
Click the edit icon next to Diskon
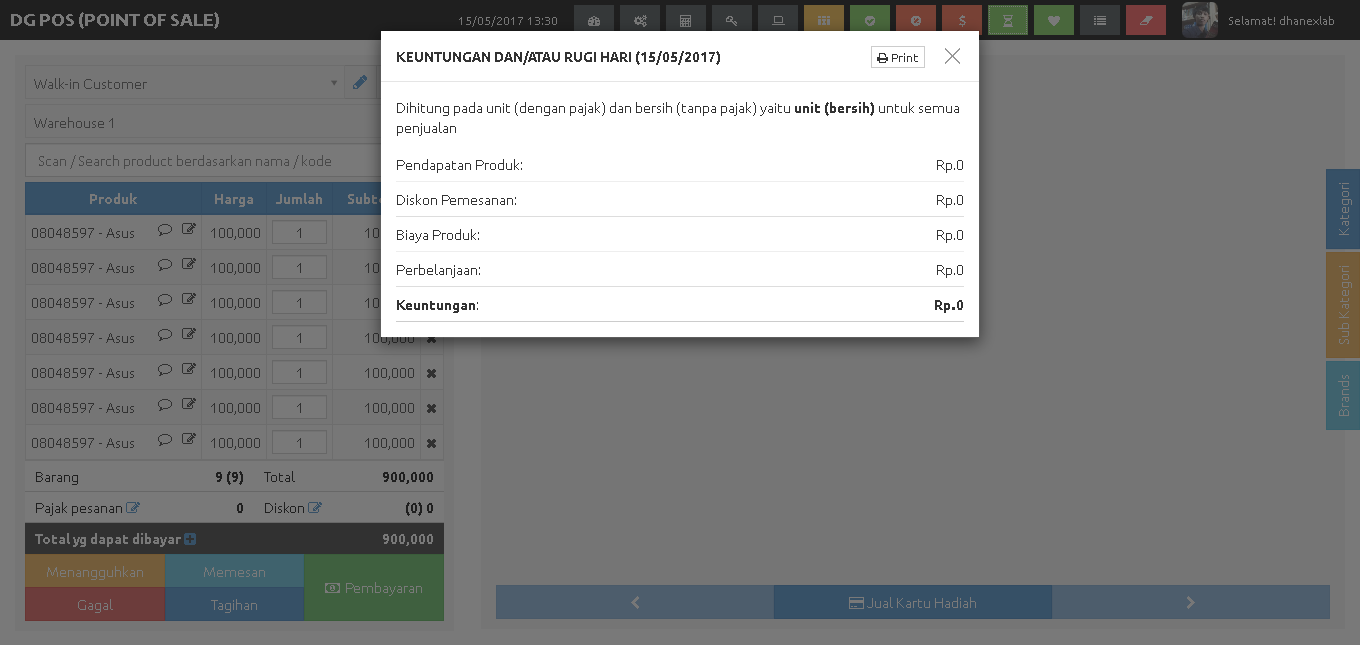315,508
